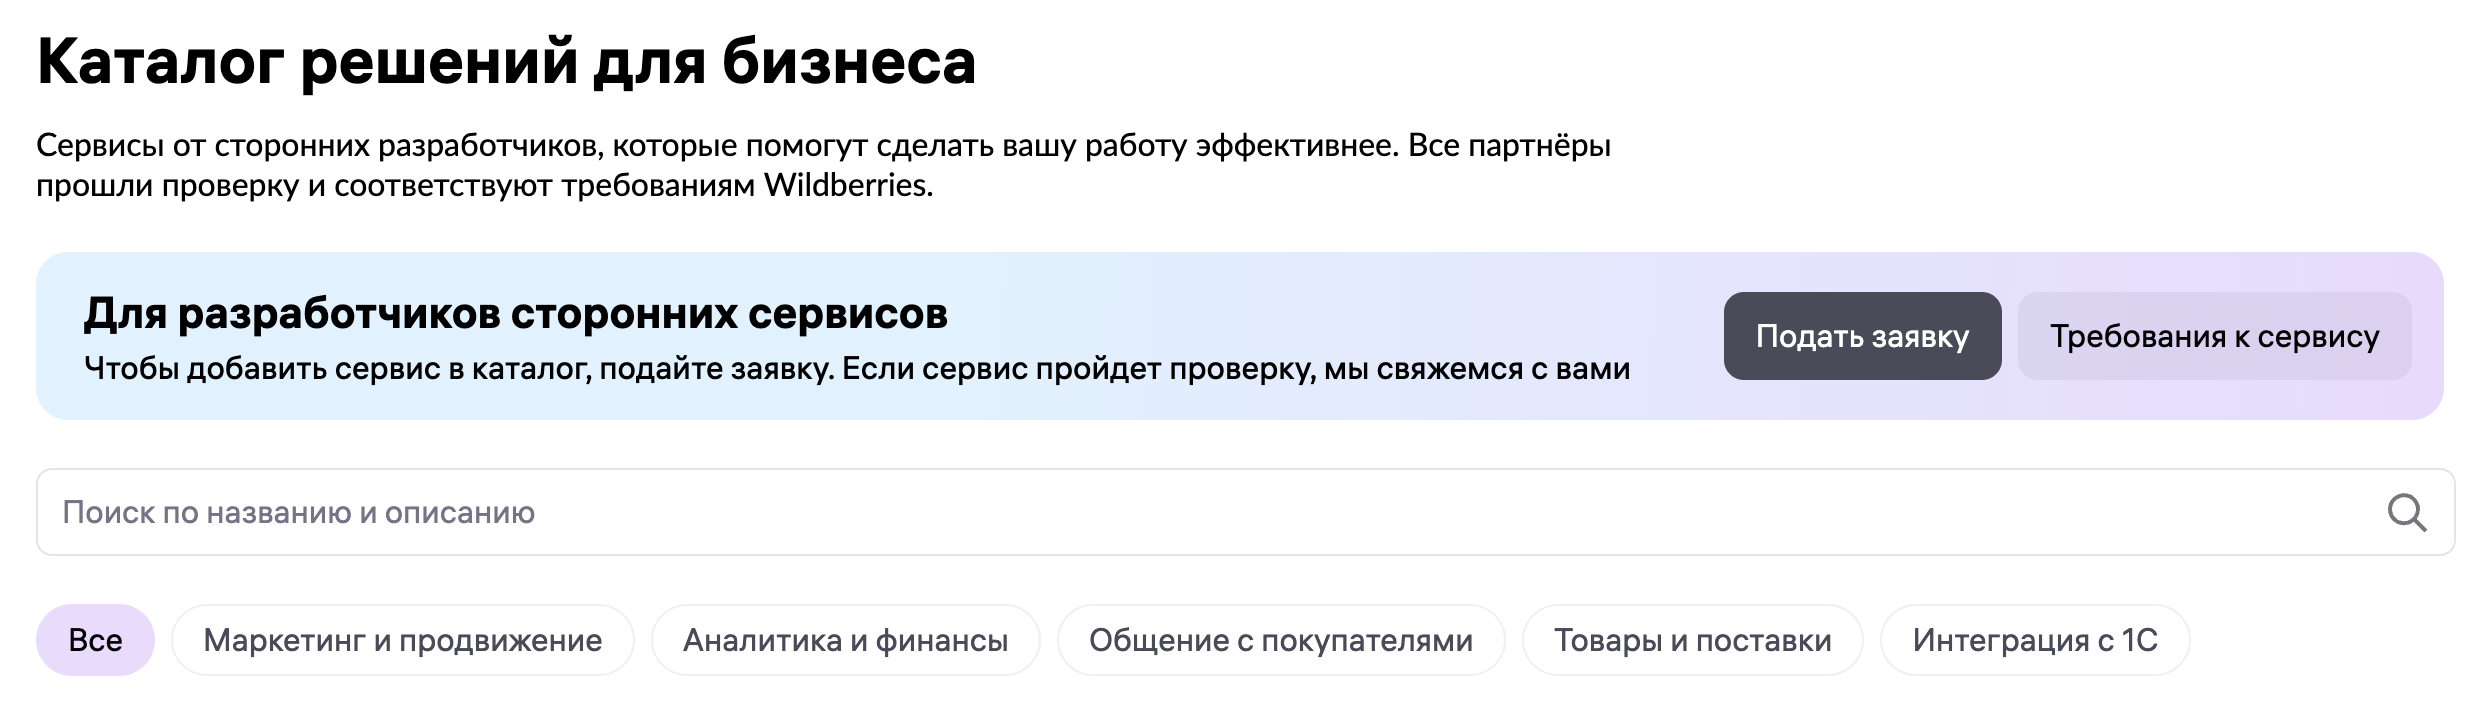Image resolution: width=2474 pixels, height=702 pixels.
Task: Click the magnifier search icon
Action: click(2406, 513)
